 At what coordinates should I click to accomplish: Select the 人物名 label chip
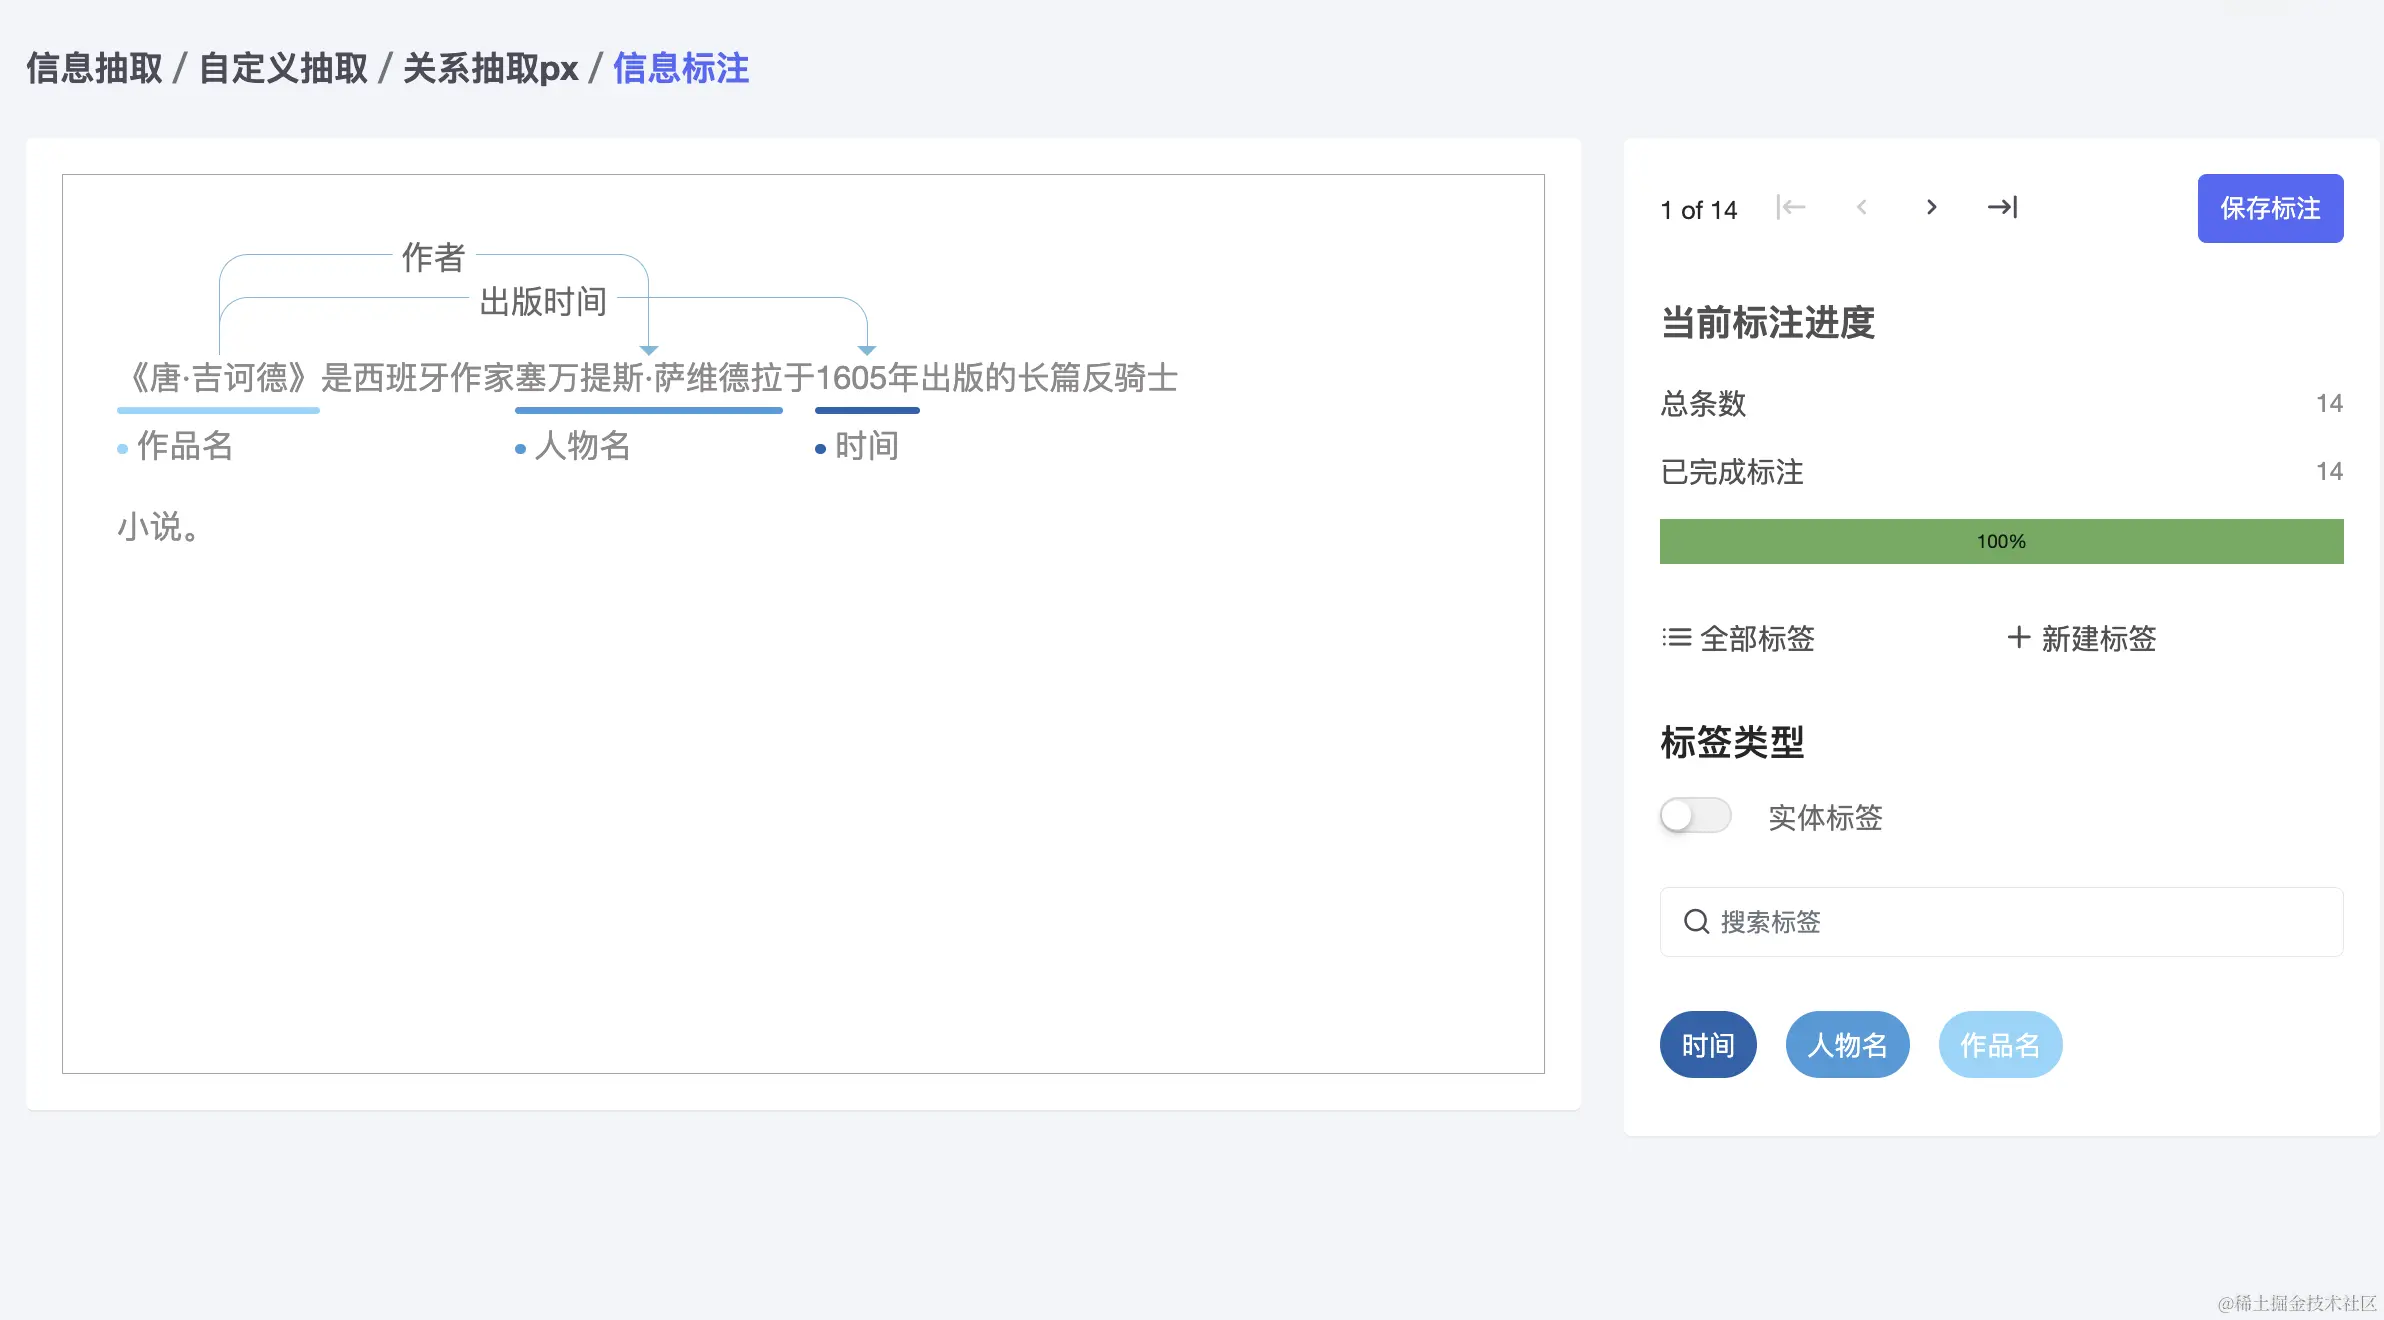[x=1847, y=1043]
